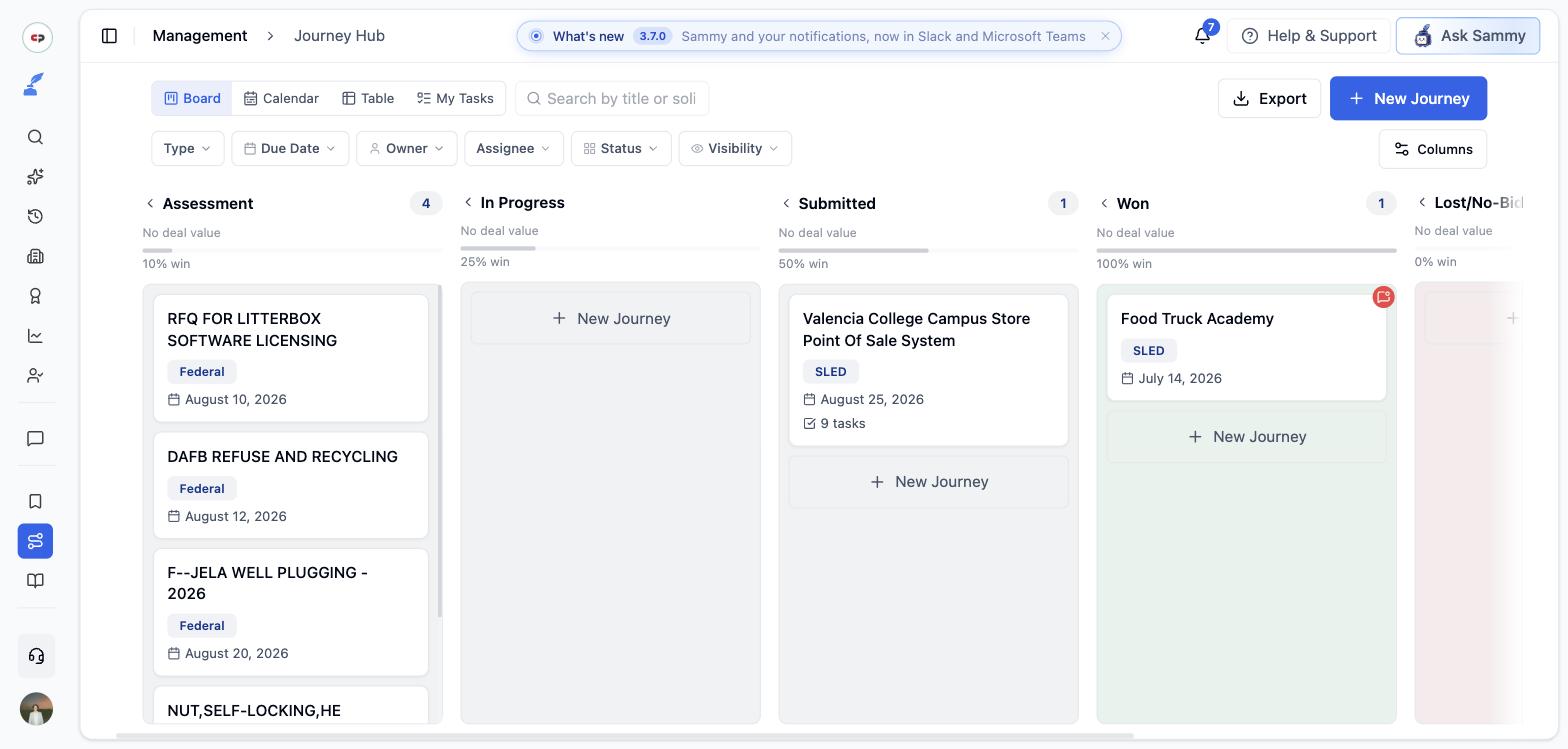This screenshot has height=749, width=1568.
Task: Open Food Truck Academy card
Action: (x=1246, y=347)
